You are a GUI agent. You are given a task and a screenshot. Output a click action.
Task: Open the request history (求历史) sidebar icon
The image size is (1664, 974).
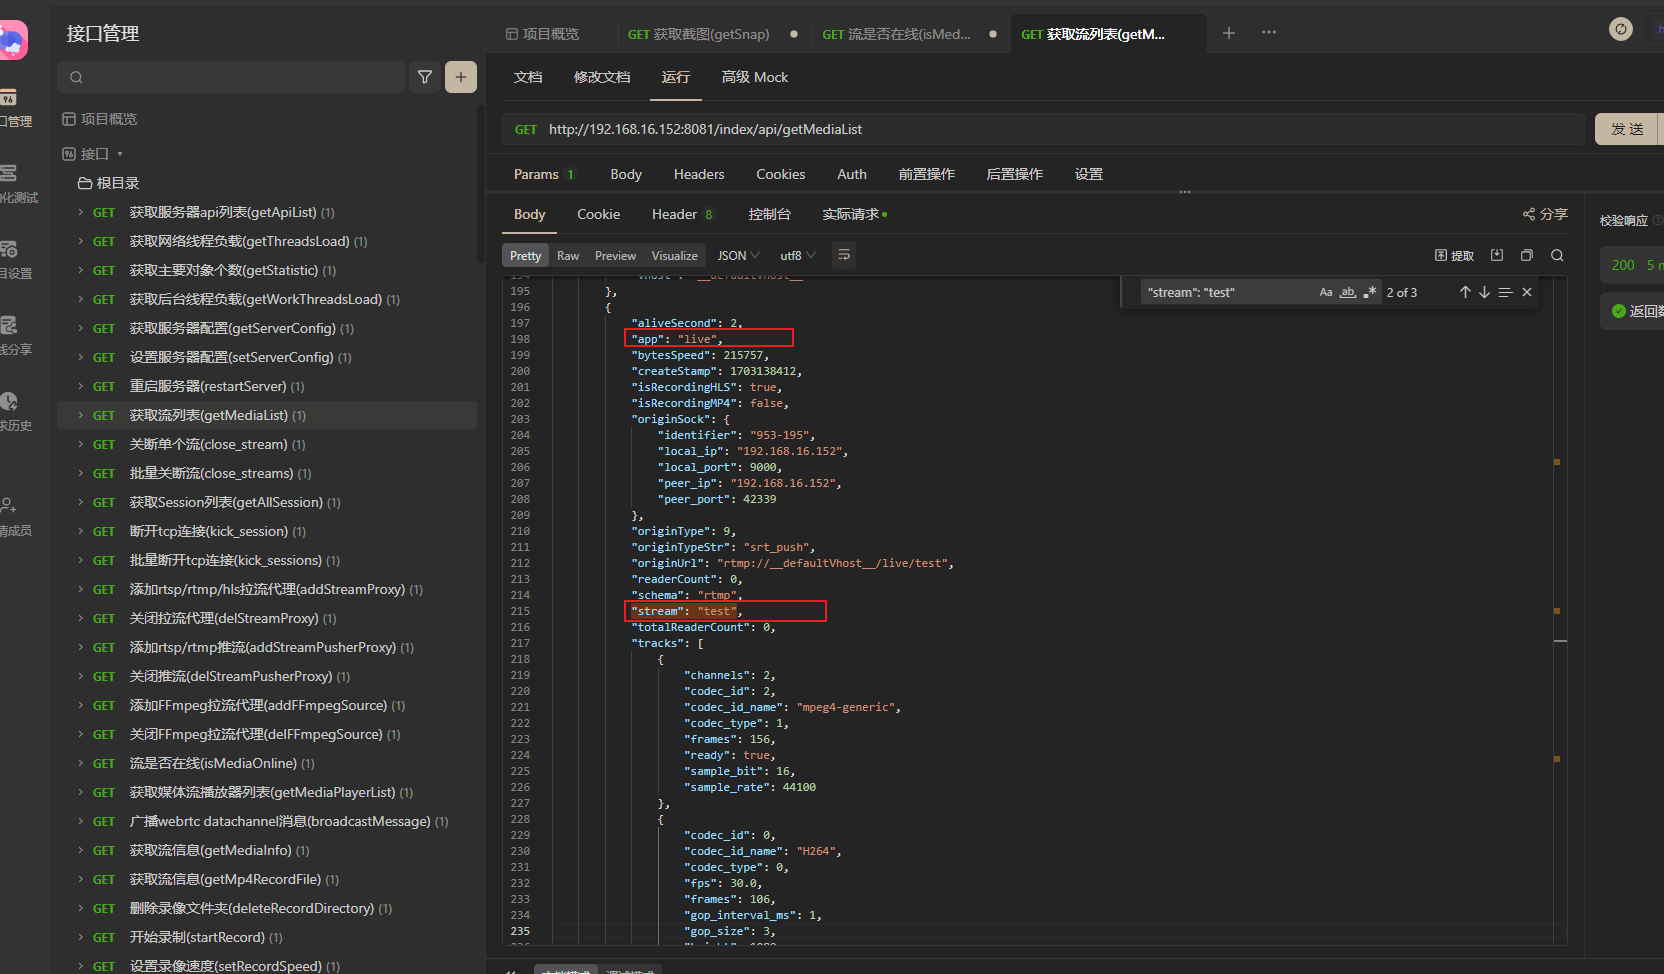pyautogui.click(x=9, y=401)
